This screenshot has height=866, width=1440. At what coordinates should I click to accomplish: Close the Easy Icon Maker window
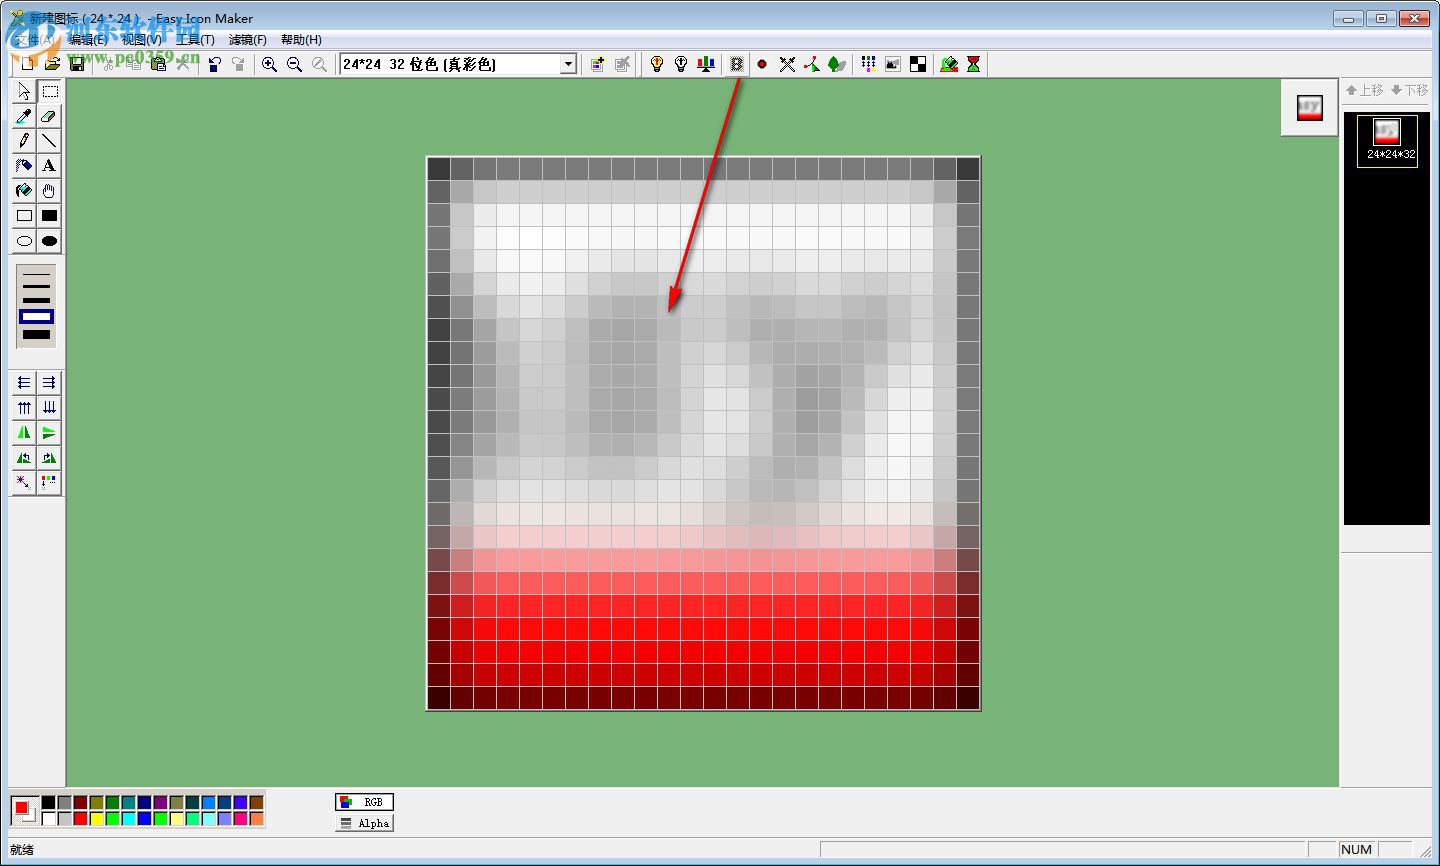(1414, 18)
